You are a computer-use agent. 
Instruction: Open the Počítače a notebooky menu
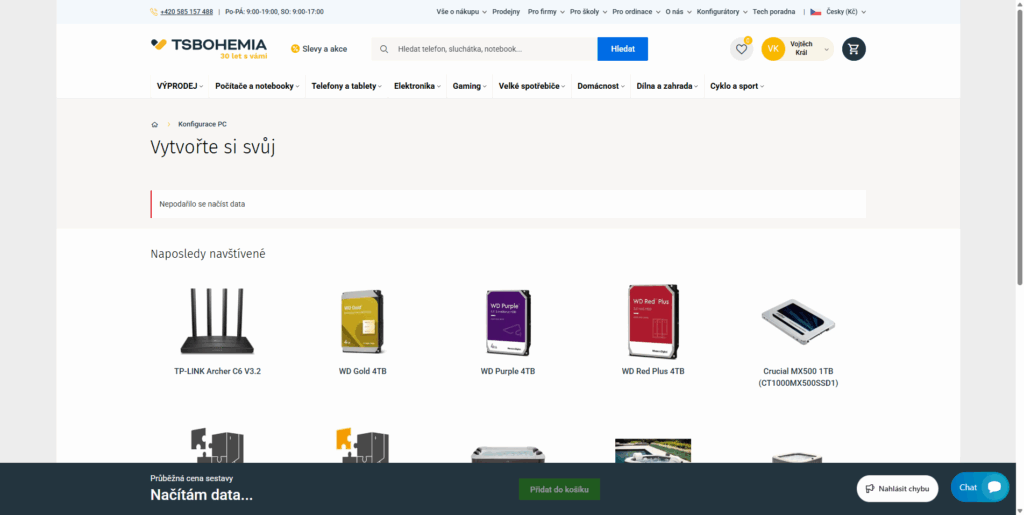(258, 86)
